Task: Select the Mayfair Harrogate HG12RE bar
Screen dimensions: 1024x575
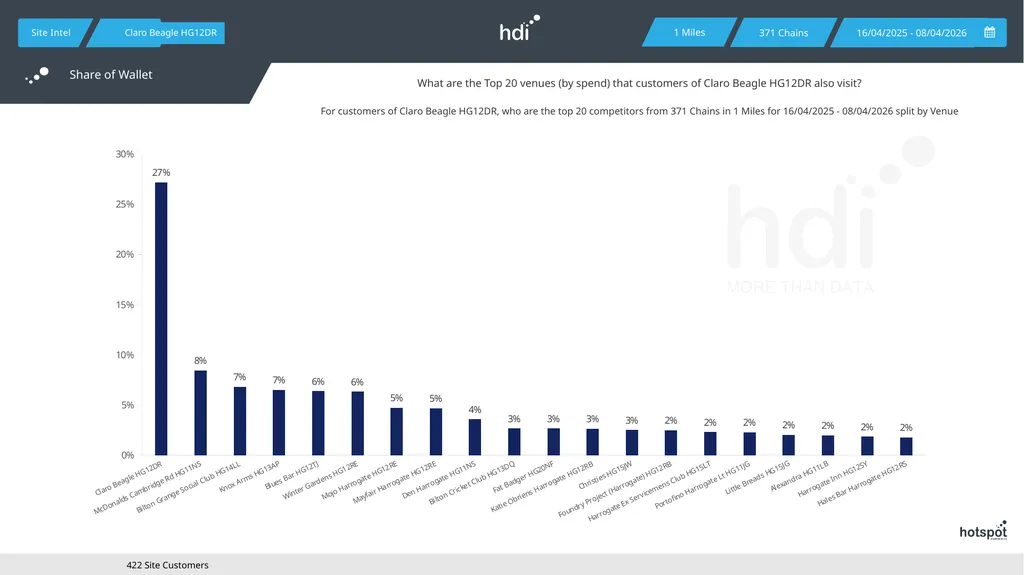Action: (436, 432)
